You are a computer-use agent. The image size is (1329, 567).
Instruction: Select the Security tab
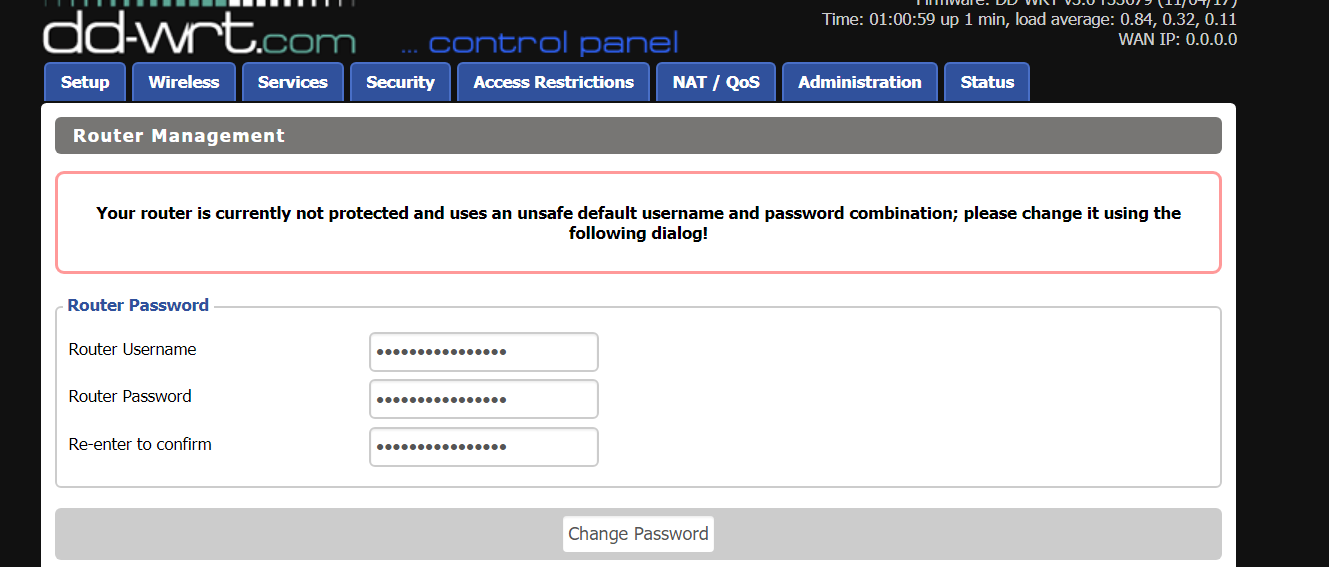(400, 83)
